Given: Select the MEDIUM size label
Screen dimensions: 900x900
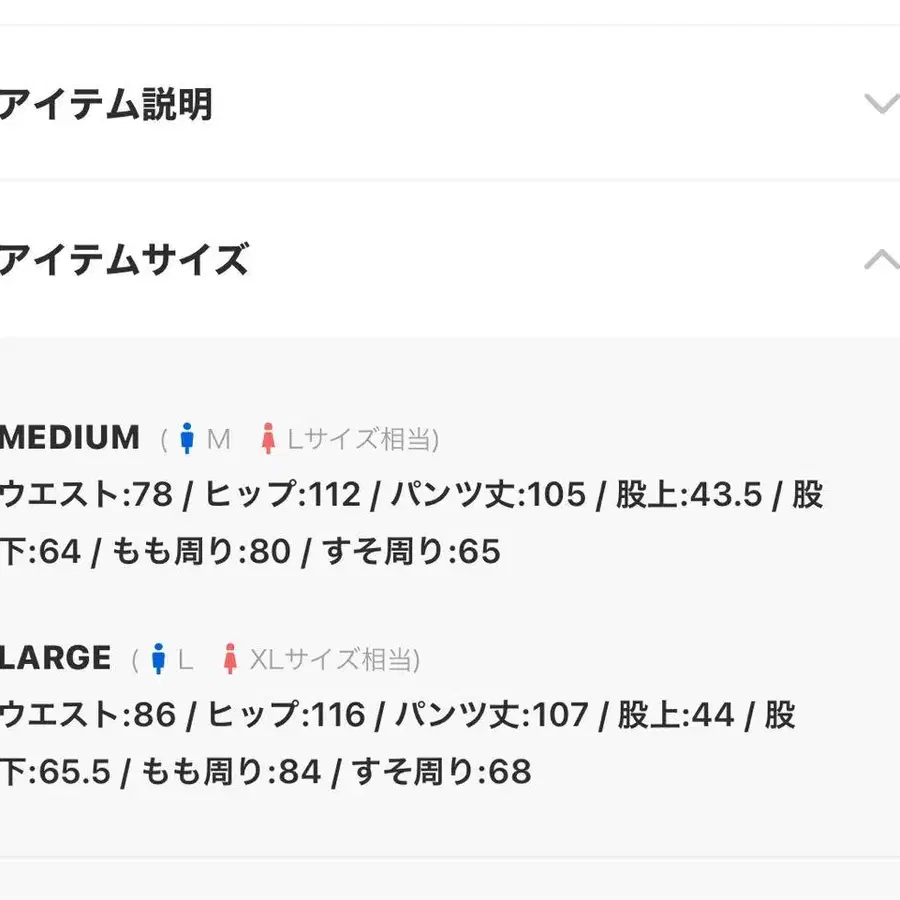Looking at the screenshot, I should pyautogui.click(x=70, y=437).
